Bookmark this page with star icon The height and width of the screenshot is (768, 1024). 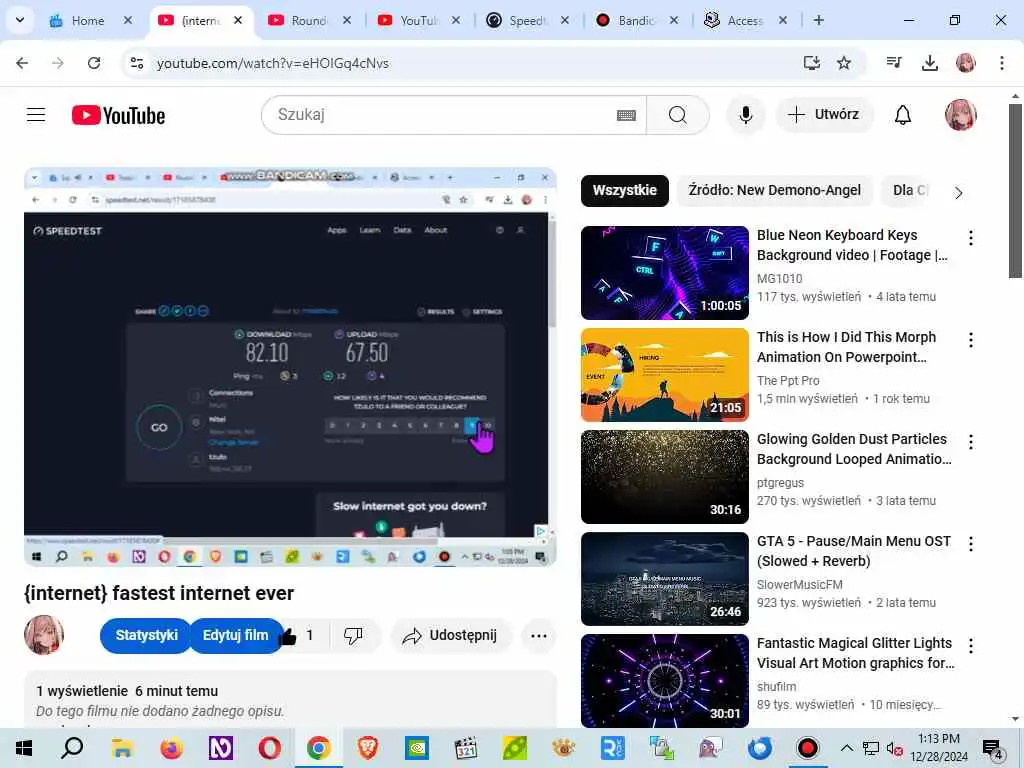click(844, 63)
